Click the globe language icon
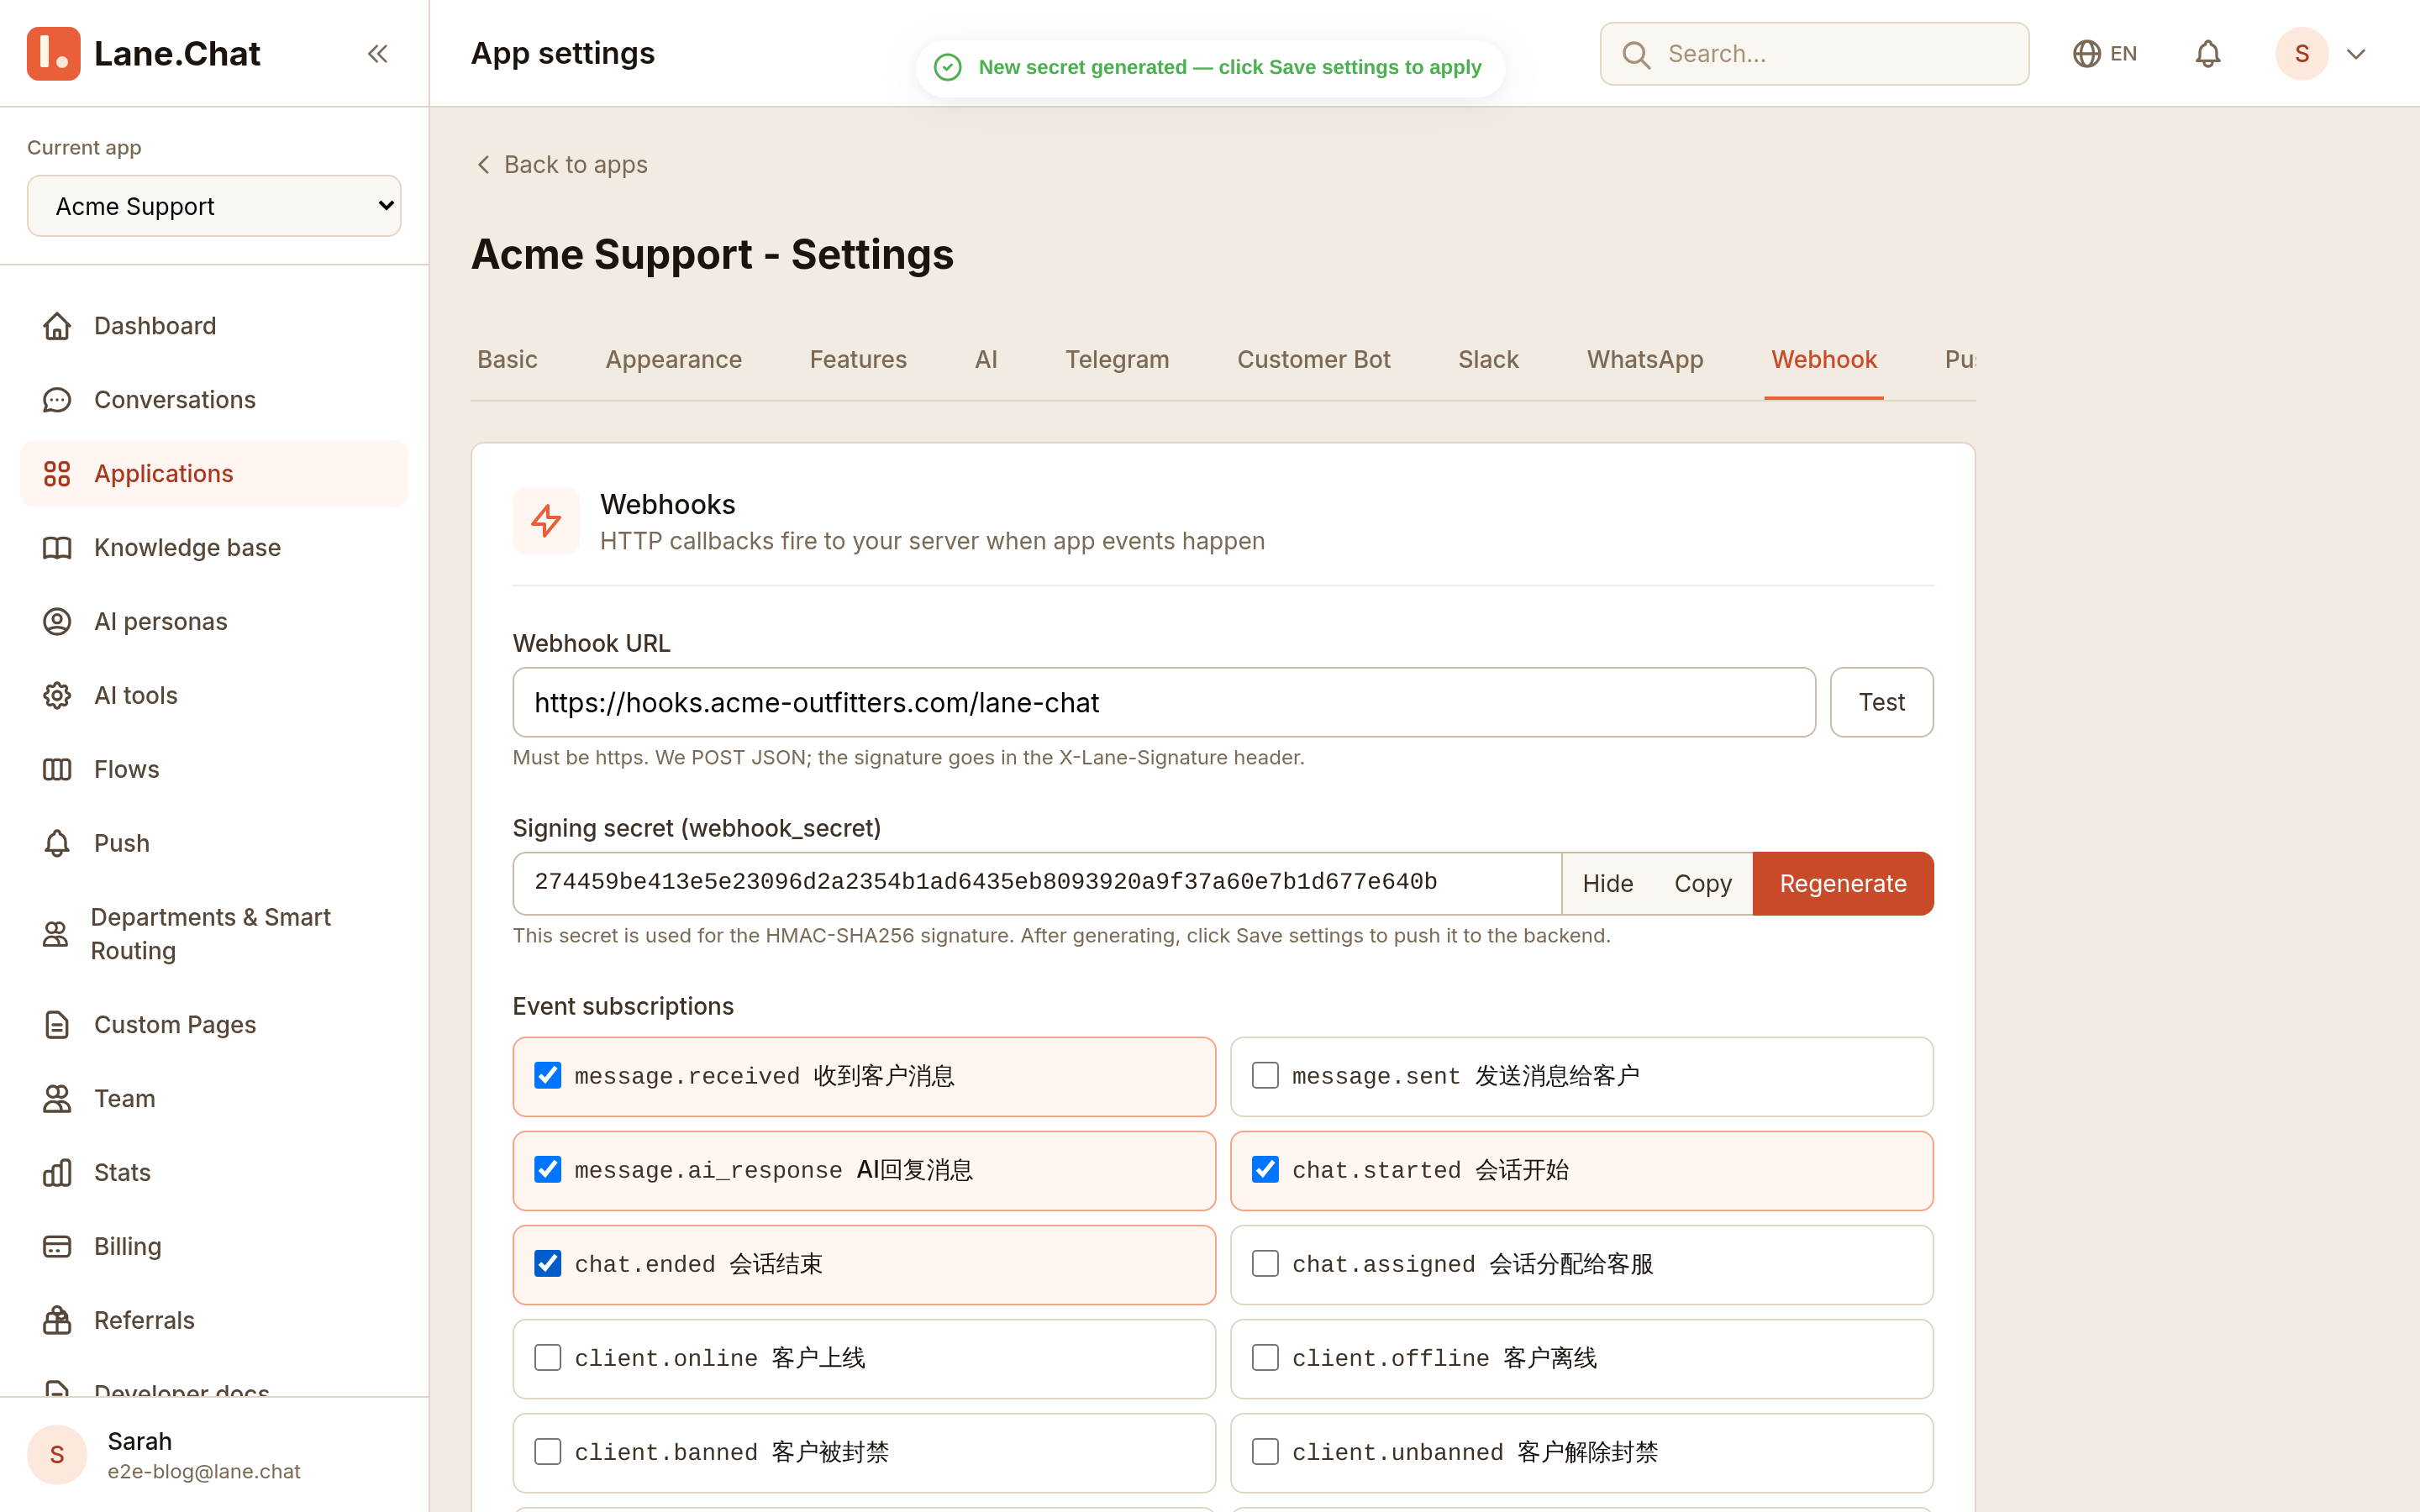The height and width of the screenshot is (1512, 2420). 2086,54
